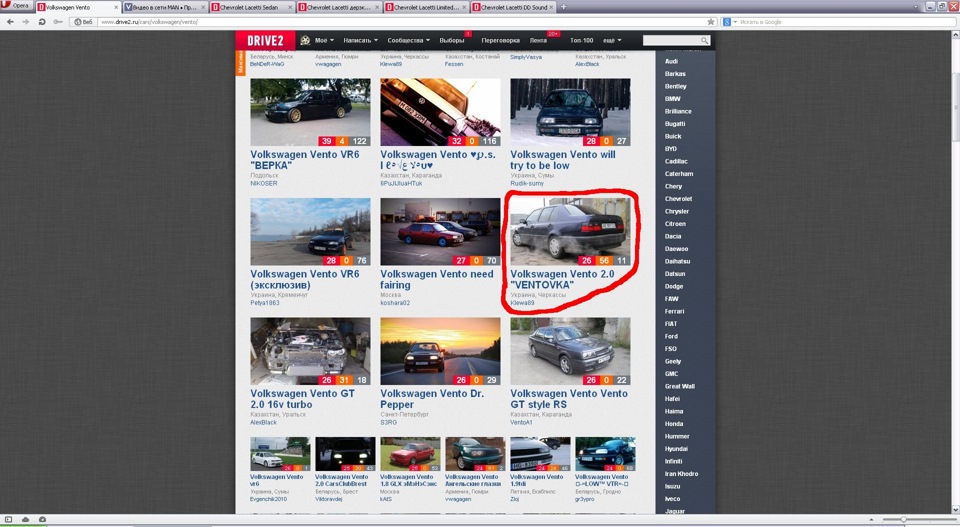Viewport: 960px width, 527px height.
Task: Click the user avatar icon beside Мое
Action: [305, 40]
